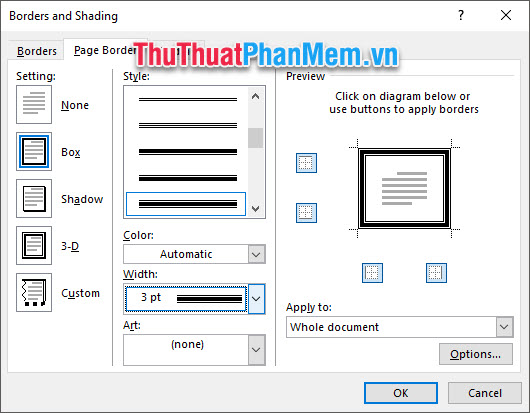Toggle the bottom border preview button
Screen dimensions: 530x413
coord(306,213)
